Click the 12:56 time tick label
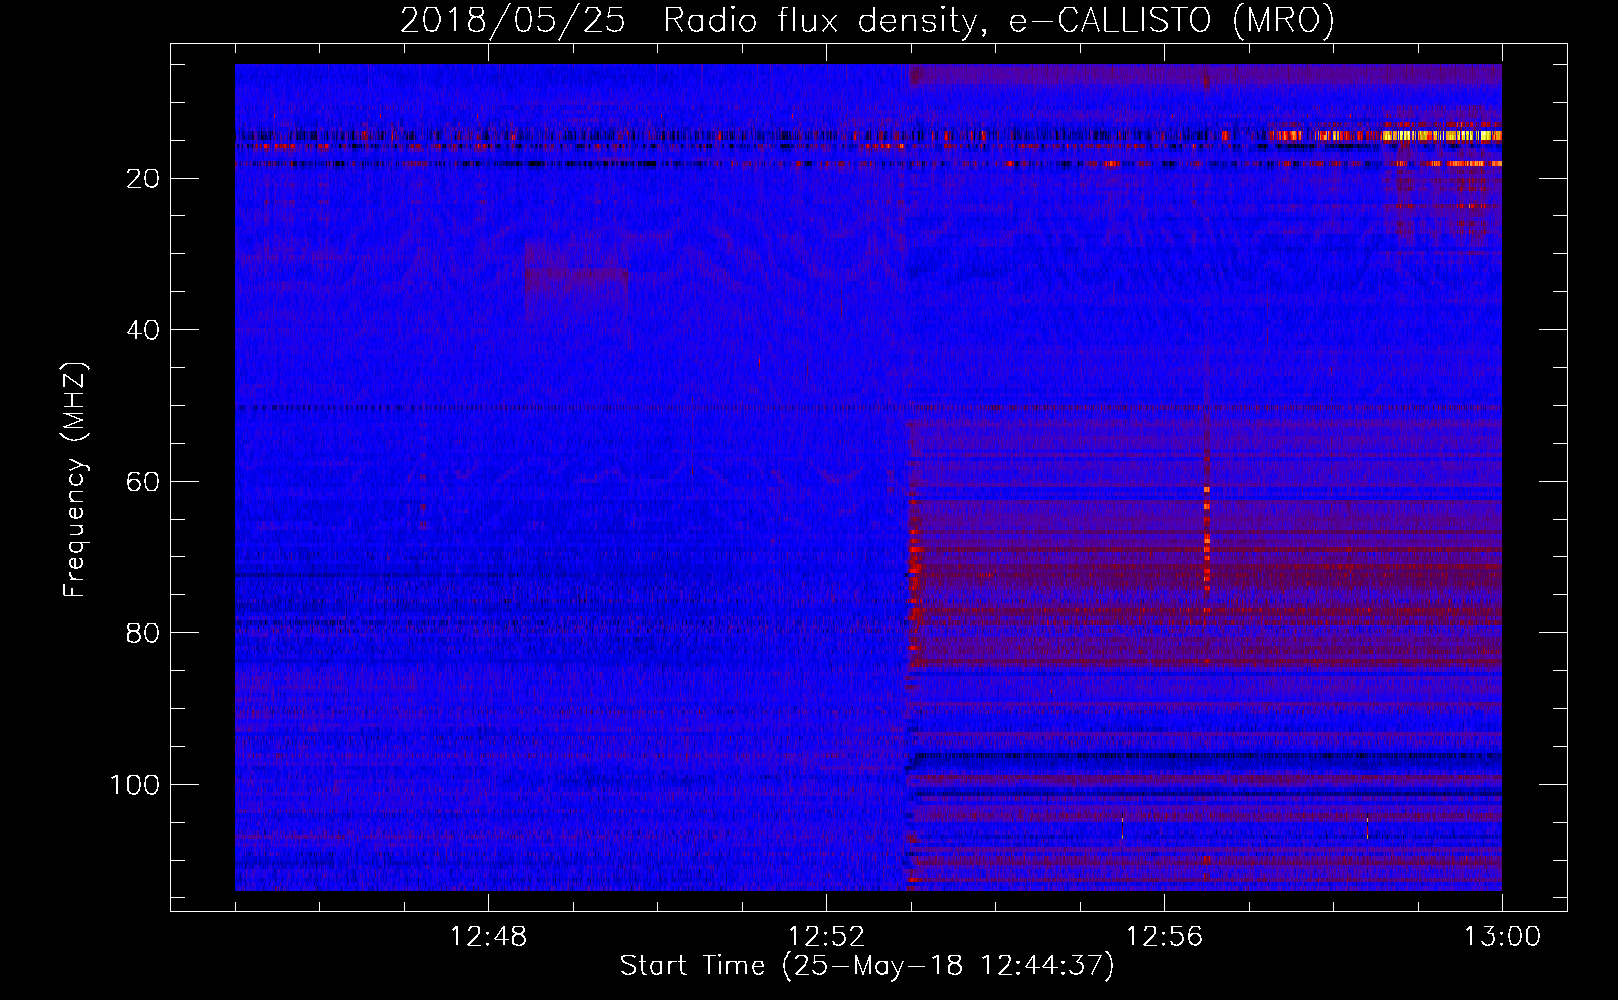This screenshot has width=1618, height=1000. click(x=1164, y=937)
